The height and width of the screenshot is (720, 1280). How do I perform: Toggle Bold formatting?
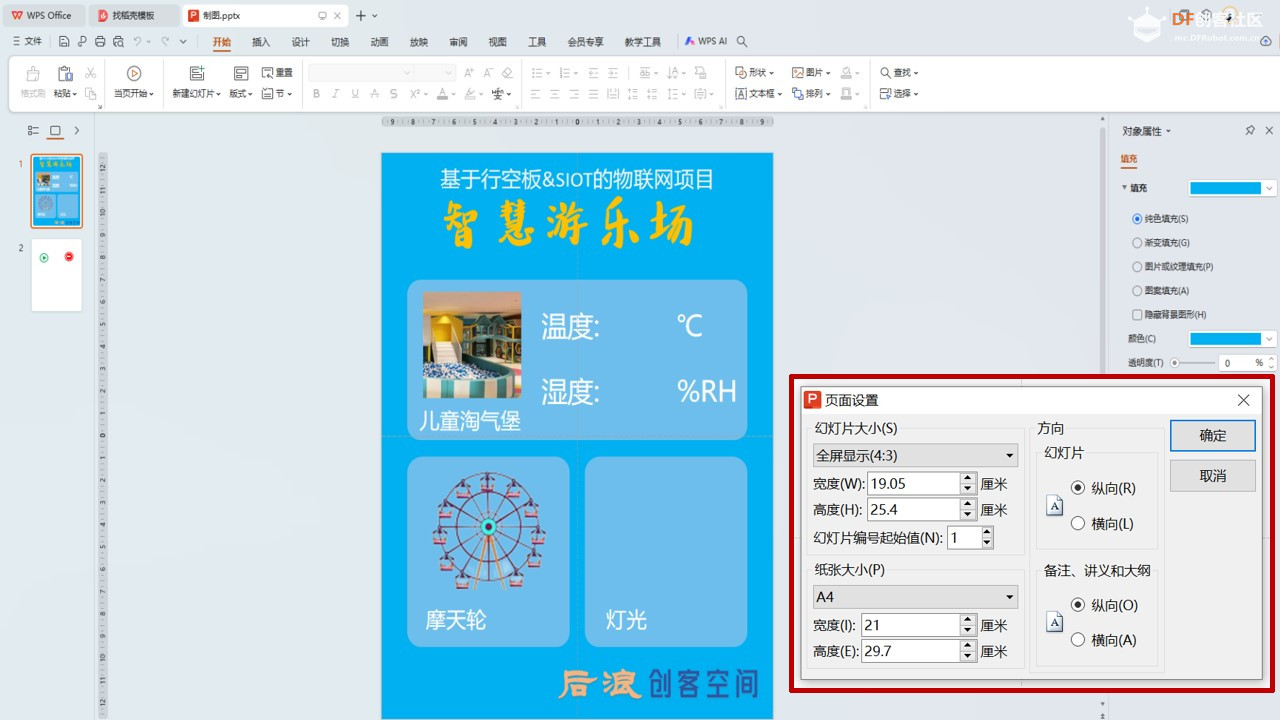(x=316, y=94)
